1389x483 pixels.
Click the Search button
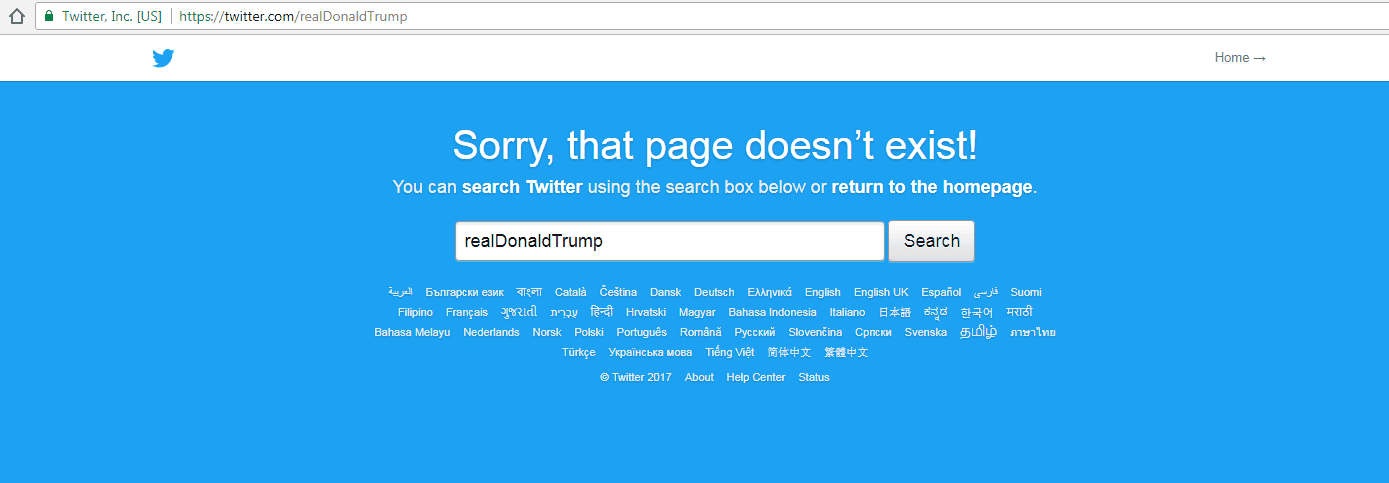coord(931,241)
